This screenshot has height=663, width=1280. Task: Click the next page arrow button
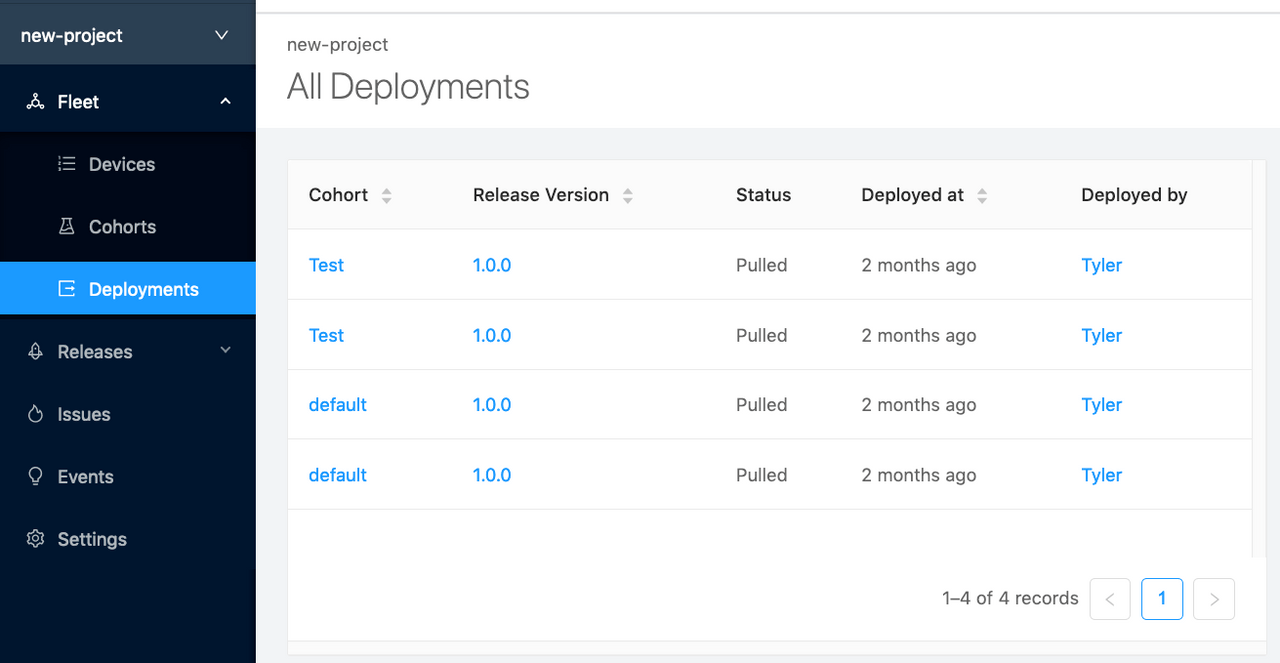1214,599
